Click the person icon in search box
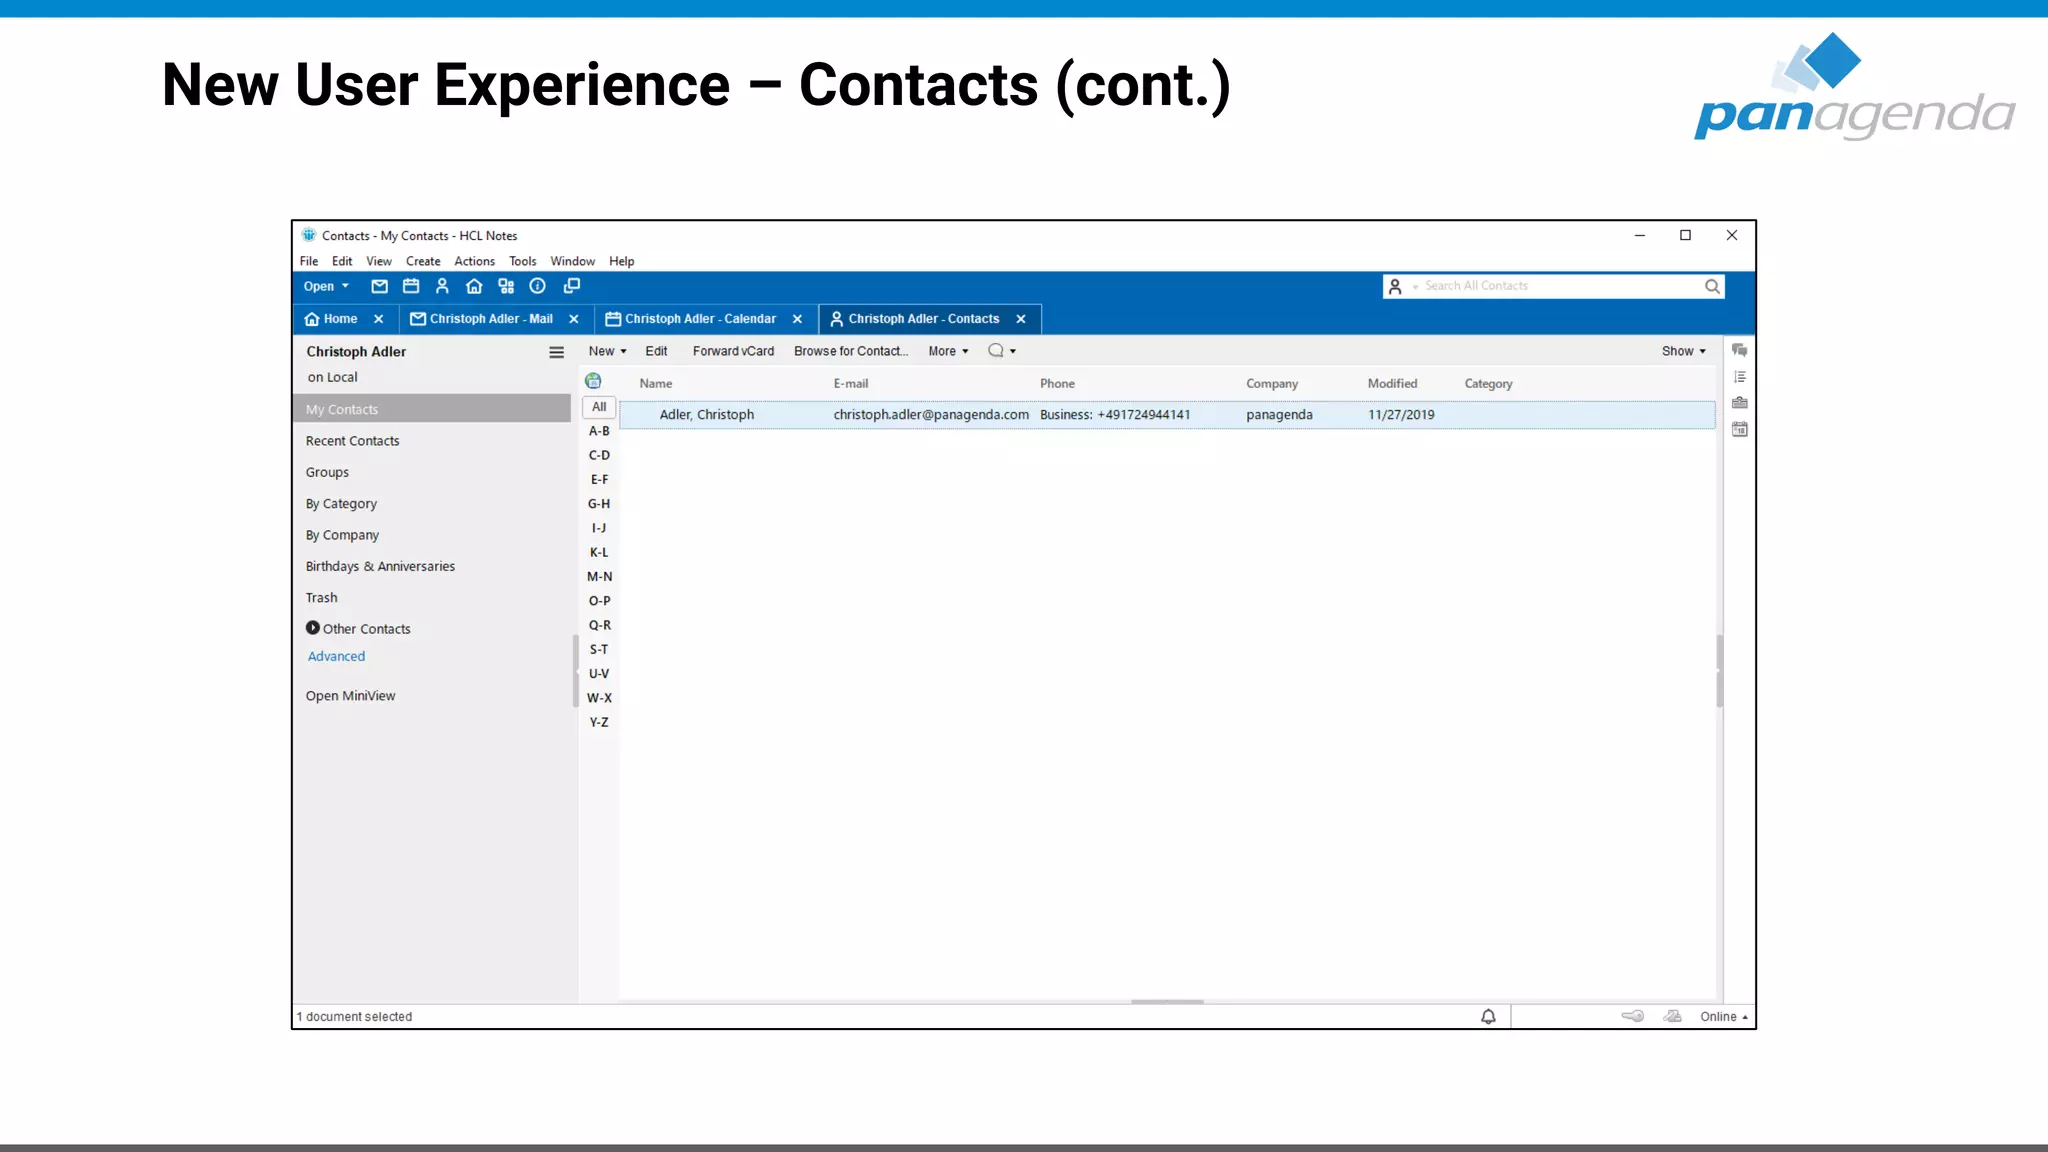 pyautogui.click(x=1395, y=287)
